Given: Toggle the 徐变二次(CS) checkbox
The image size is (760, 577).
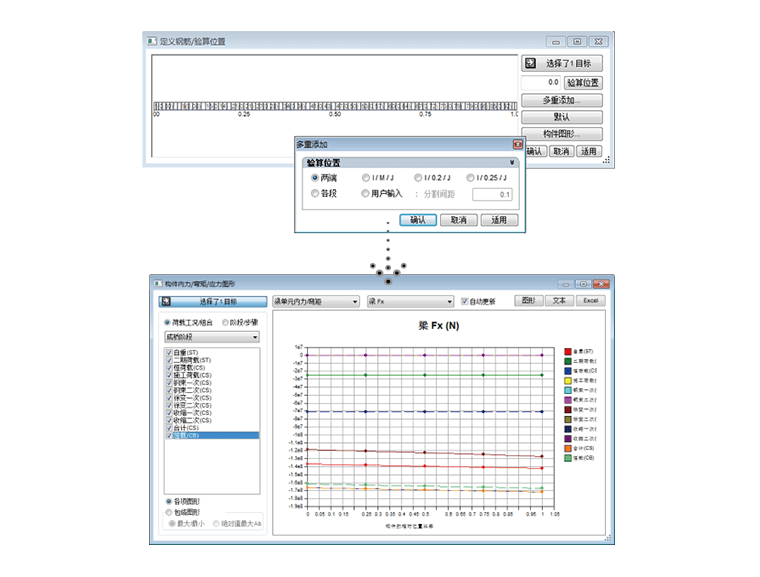Looking at the screenshot, I should (169, 405).
